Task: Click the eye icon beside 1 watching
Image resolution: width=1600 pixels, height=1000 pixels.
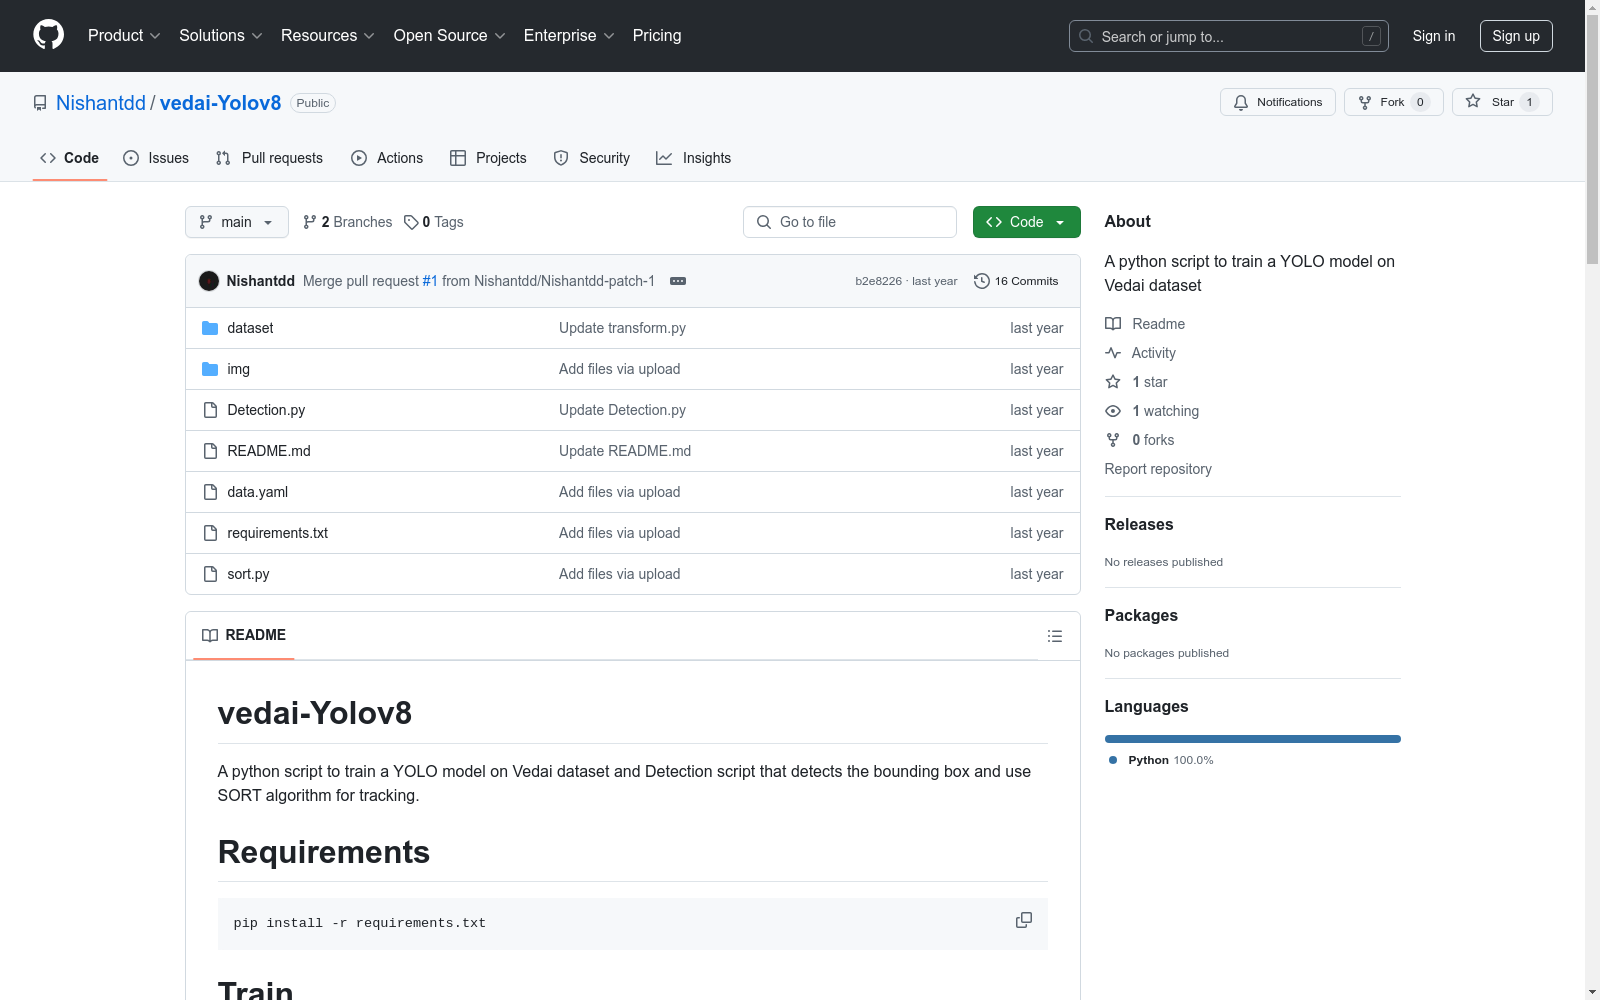Action: point(1113,411)
